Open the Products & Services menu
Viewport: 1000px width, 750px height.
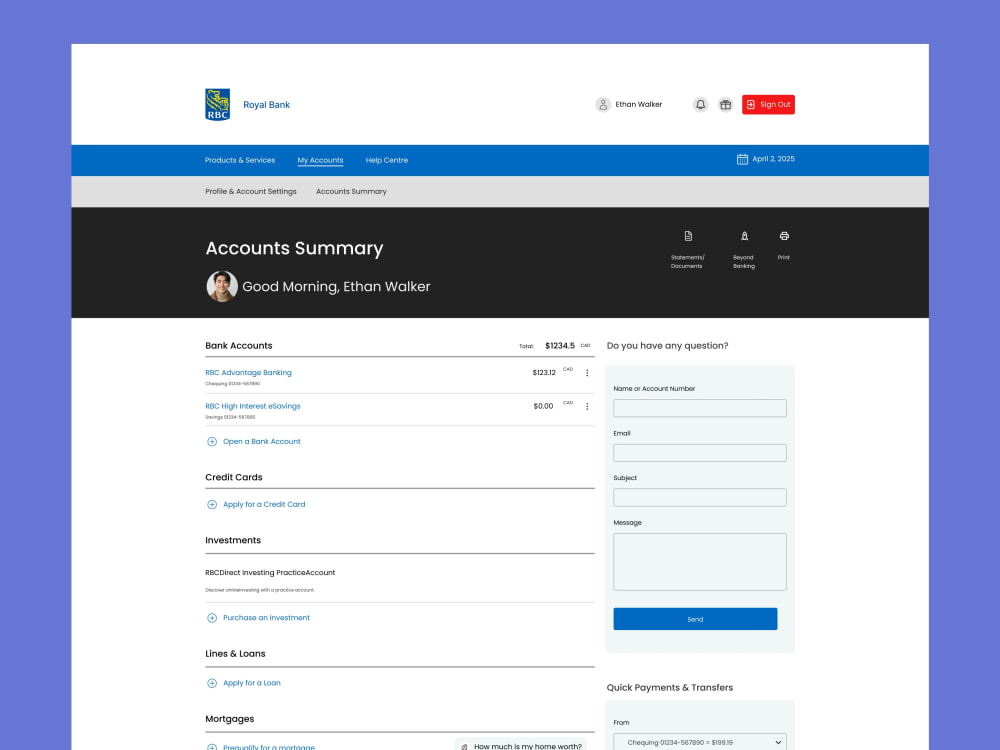[x=240, y=160]
